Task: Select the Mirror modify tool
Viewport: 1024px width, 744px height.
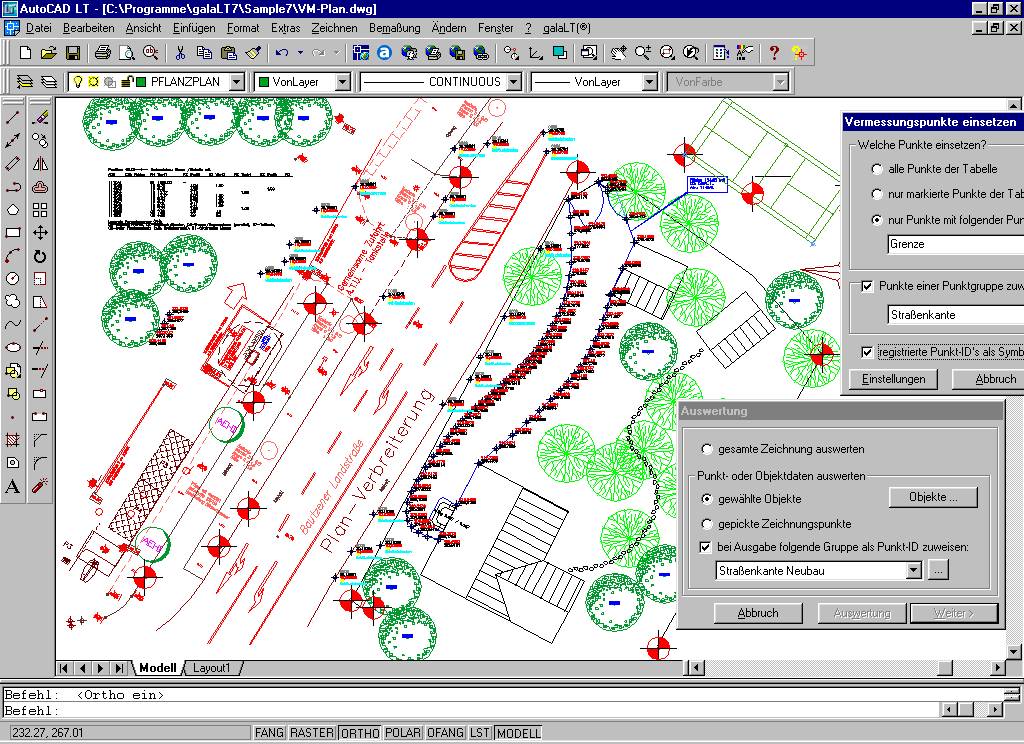Action: (40, 163)
